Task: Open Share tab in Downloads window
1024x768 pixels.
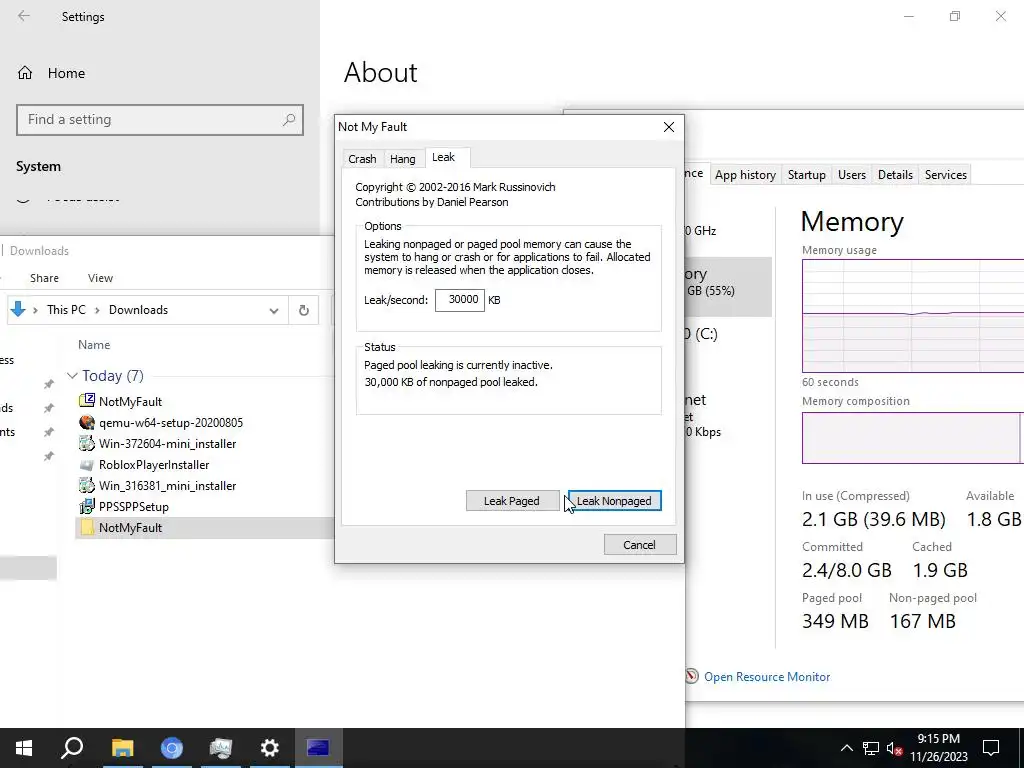Action: tap(44, 278)
